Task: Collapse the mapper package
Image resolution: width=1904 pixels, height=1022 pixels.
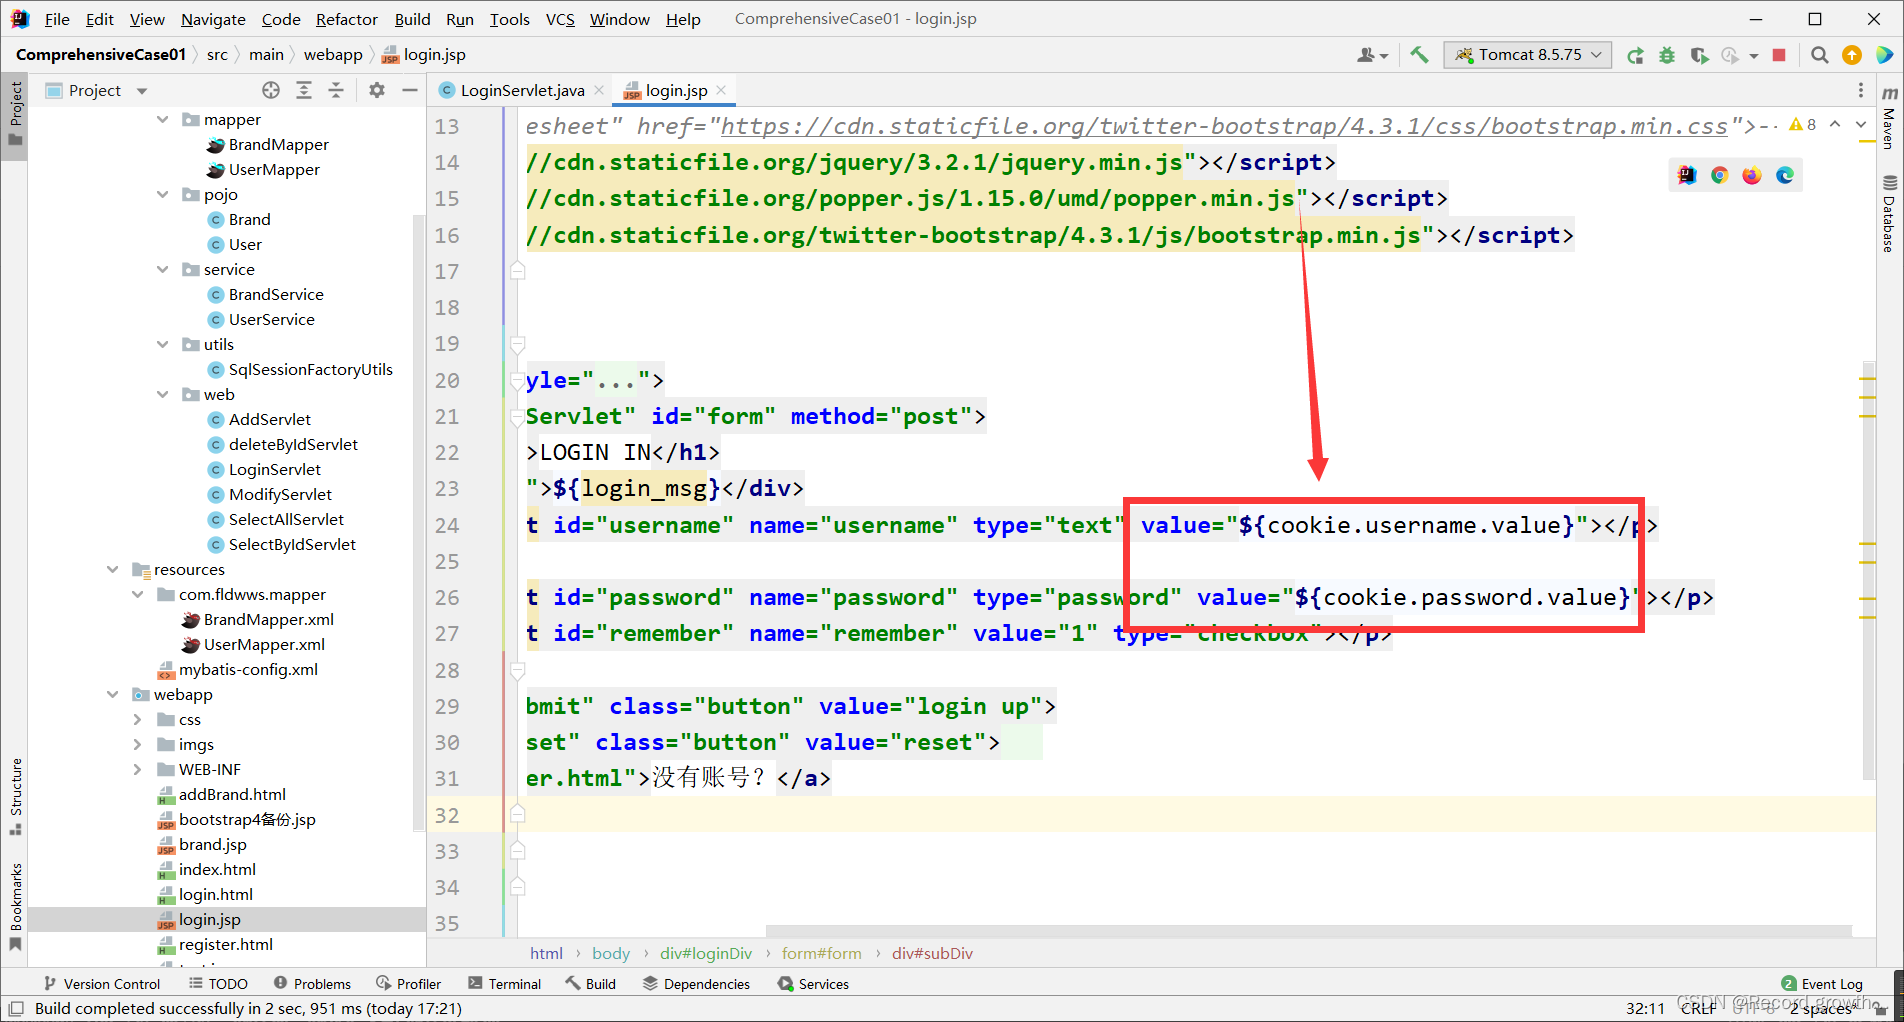Action: (163, 119)
